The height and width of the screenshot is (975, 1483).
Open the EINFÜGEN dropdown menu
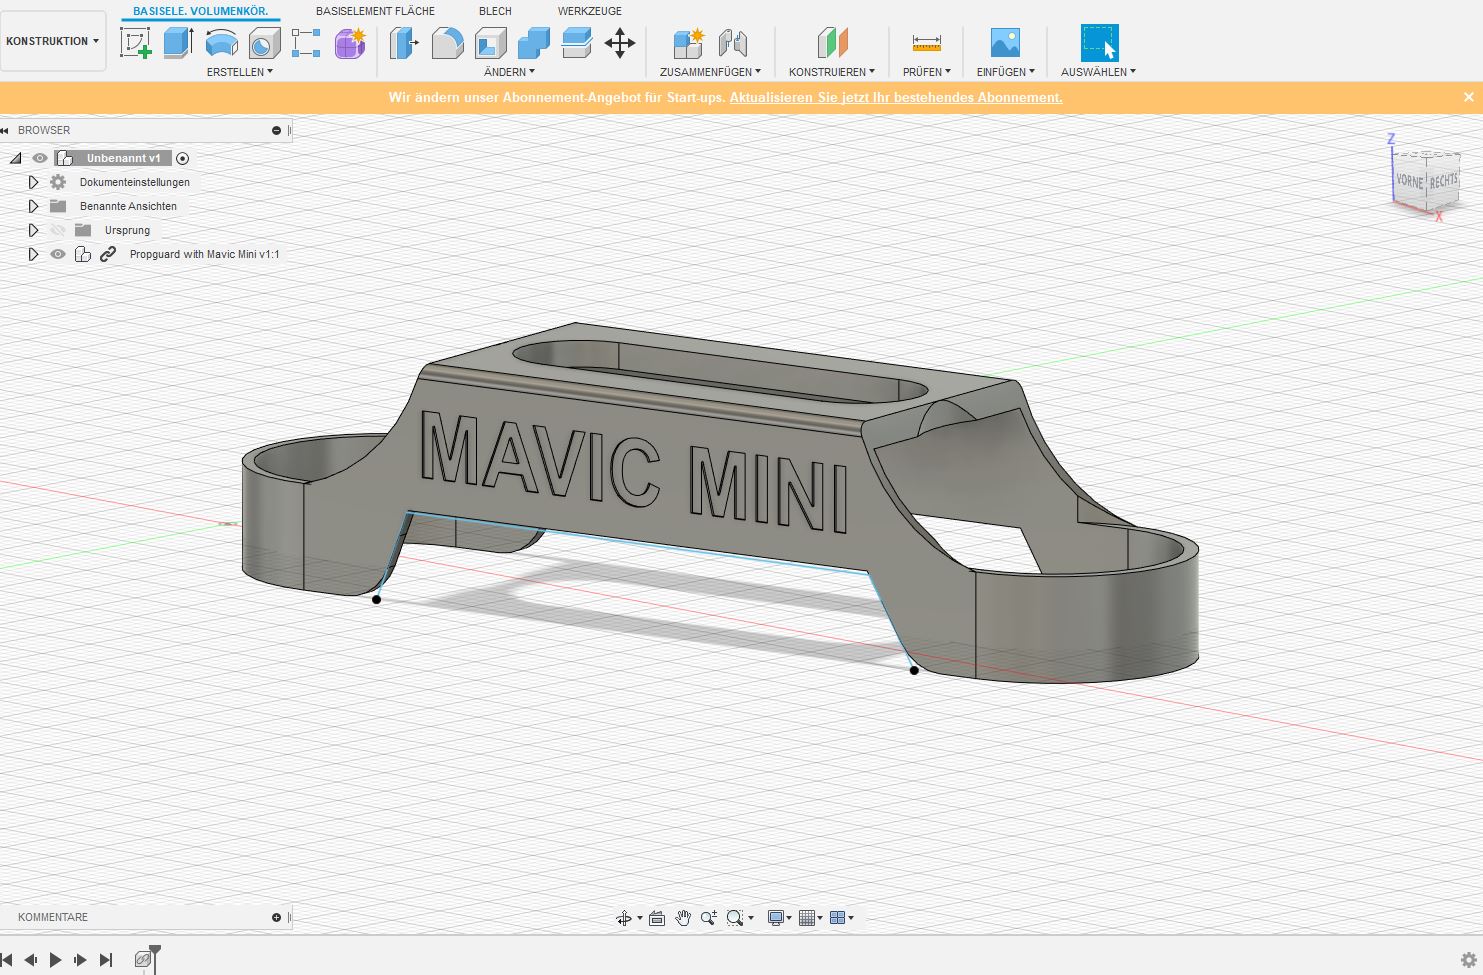point(1006,72)
